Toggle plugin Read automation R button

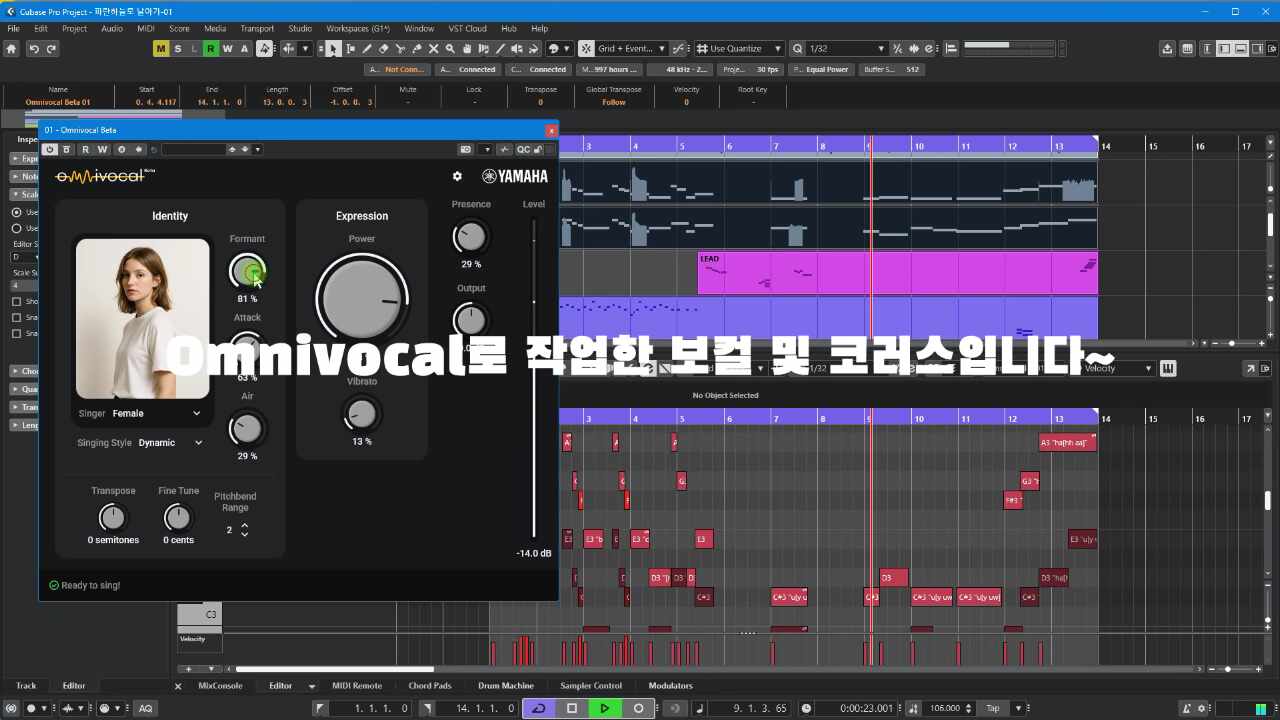point(85,149)
